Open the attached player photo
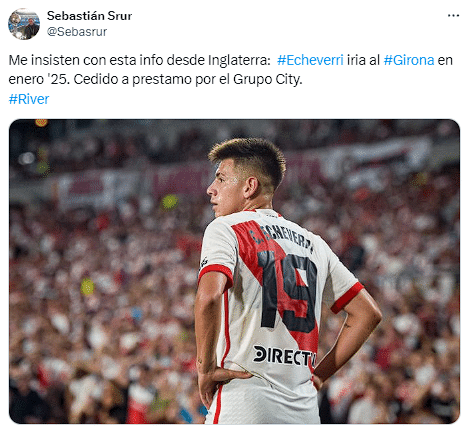Viewport: 466px width, 432px height. click(234, 271)
